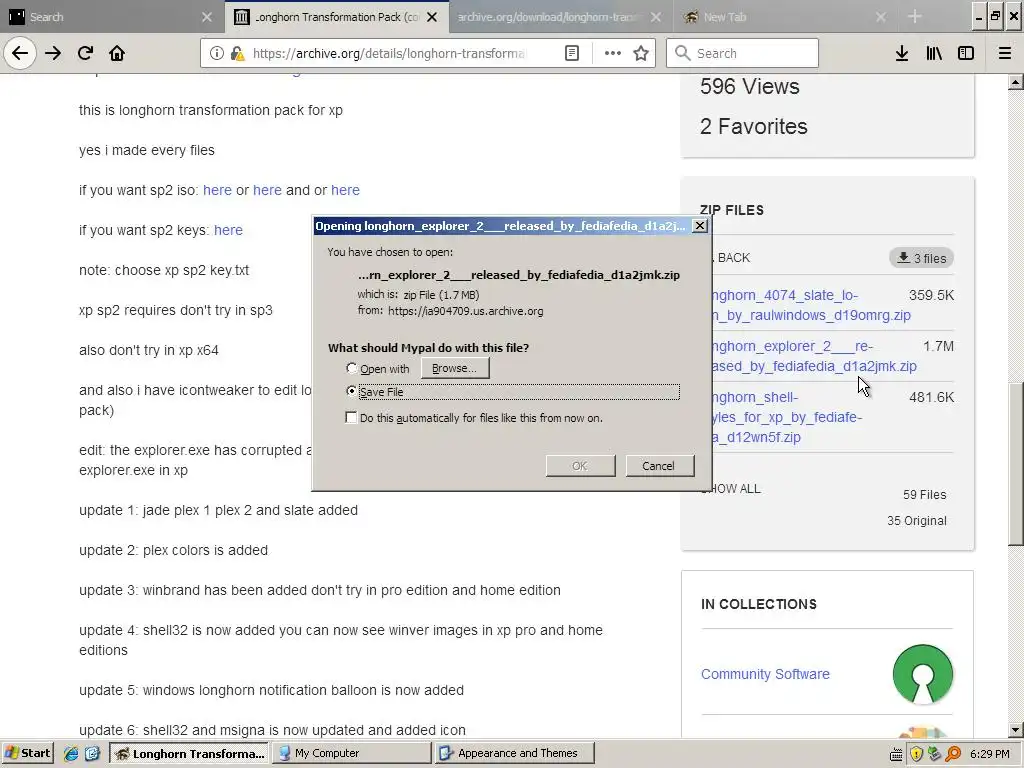Bookmark this page with the star

coord(641,53)
